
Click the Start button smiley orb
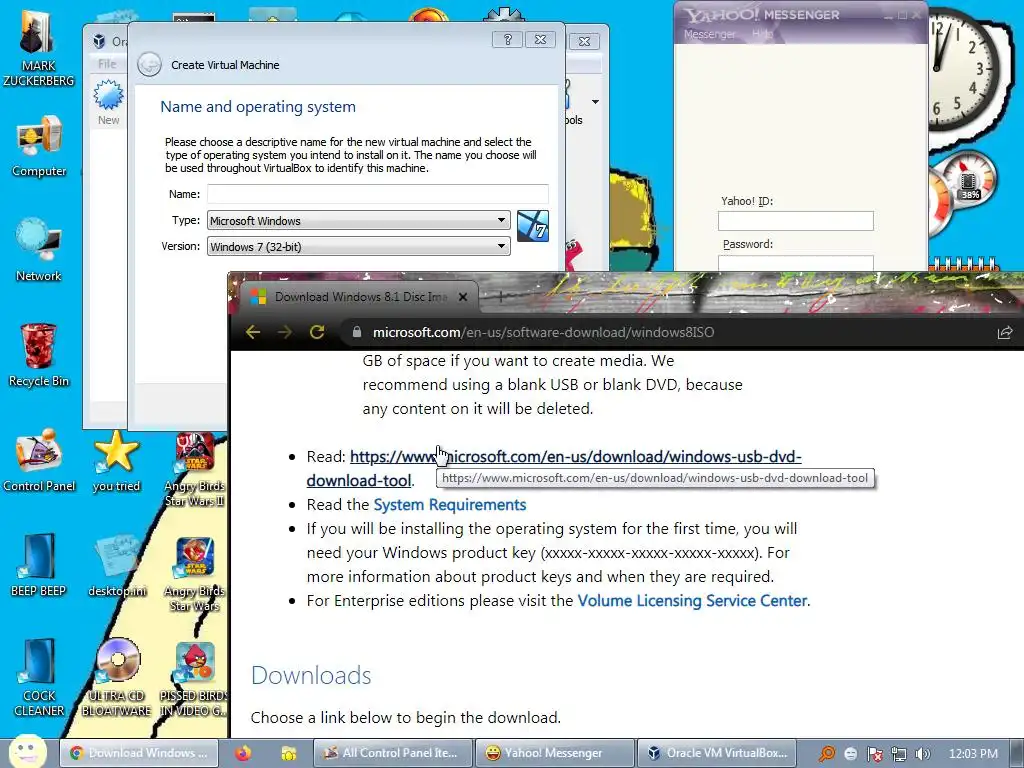(28, 751)
